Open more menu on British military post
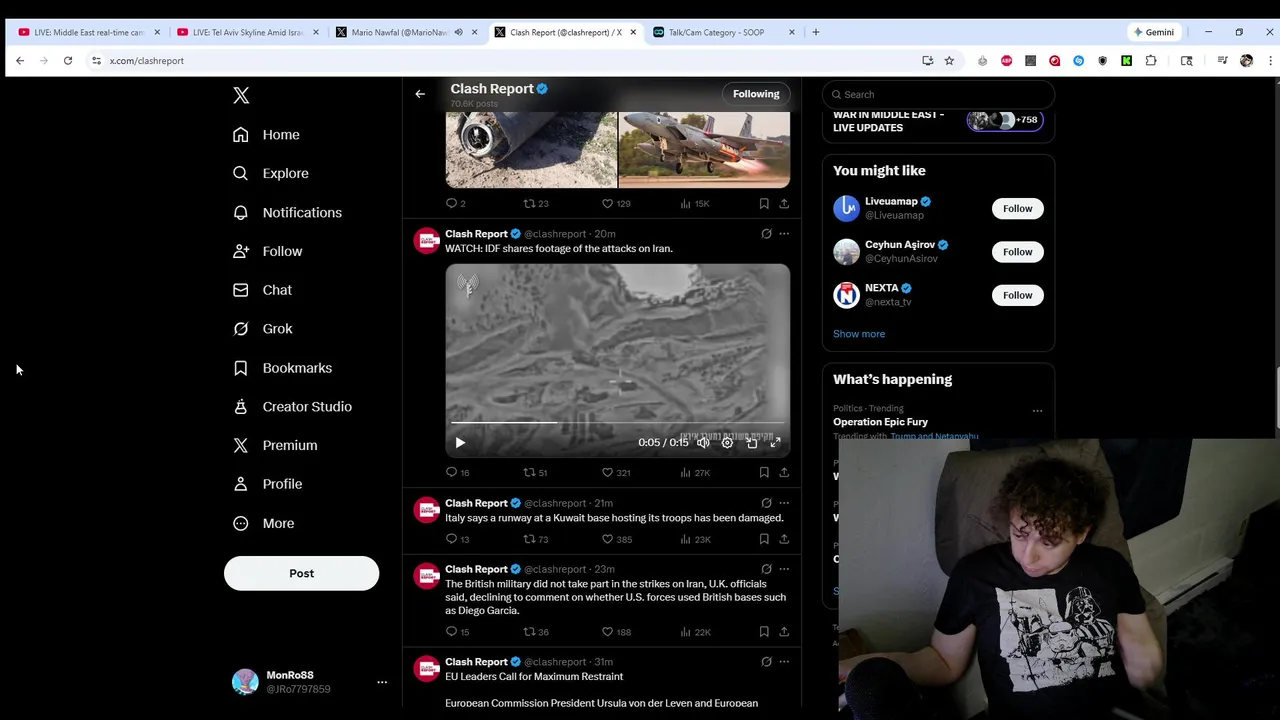Image resolution: width=1280 pixels, height=720 pixels. point(784,569)
